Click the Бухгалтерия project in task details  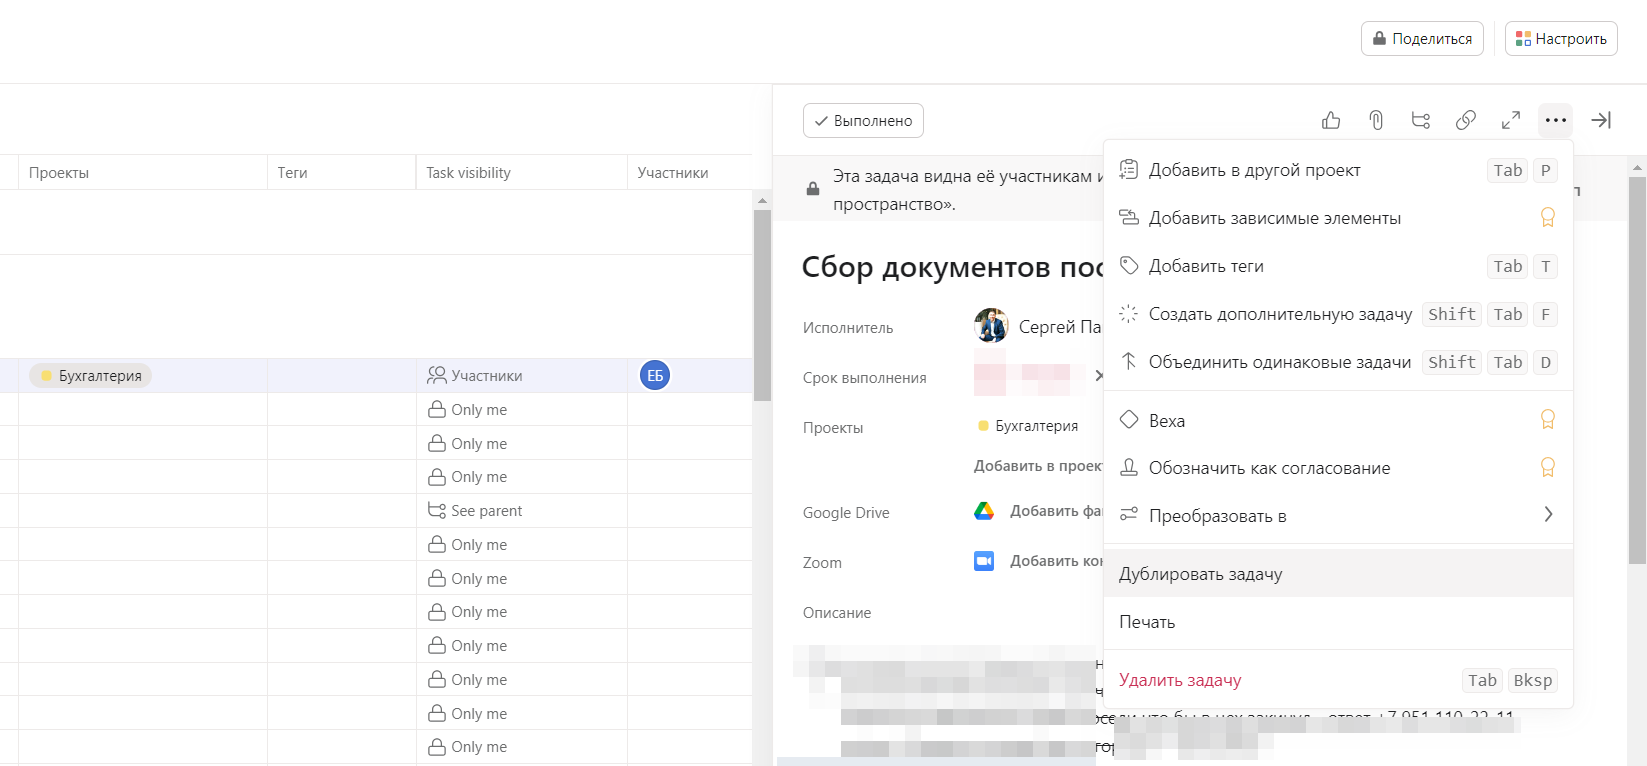[x=1028, y=426]
